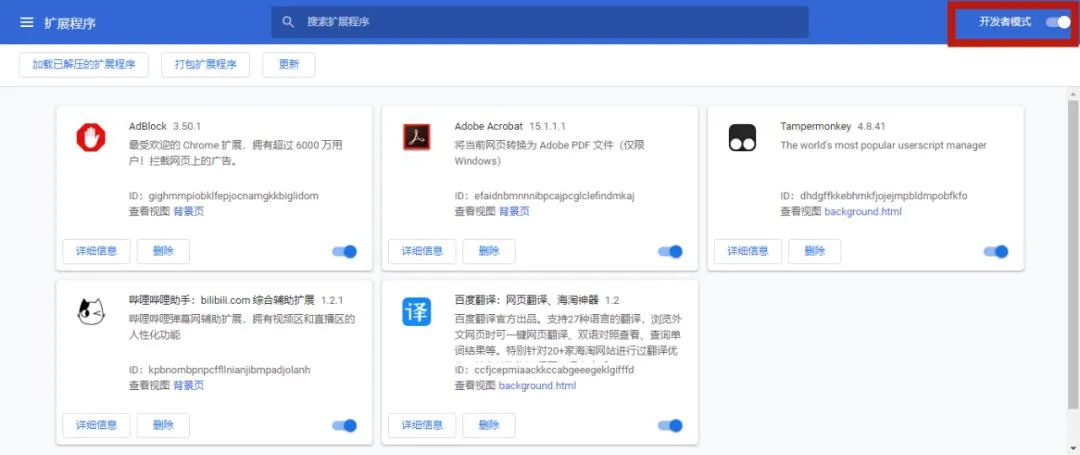1080x455 pixels.
Task: Click AdBlock ID gighmmpiobklfepjocnamgkkbiglidom
Action: tap(233, 195)
